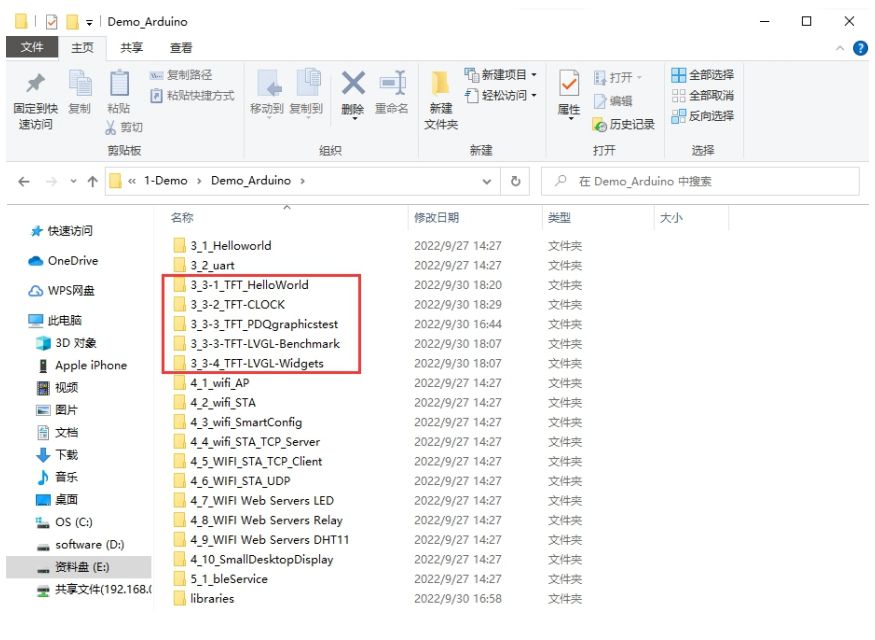Viewport: 875px width, 640px height.
Task: Open the New Item dropdown
Action: pos(501,75)
